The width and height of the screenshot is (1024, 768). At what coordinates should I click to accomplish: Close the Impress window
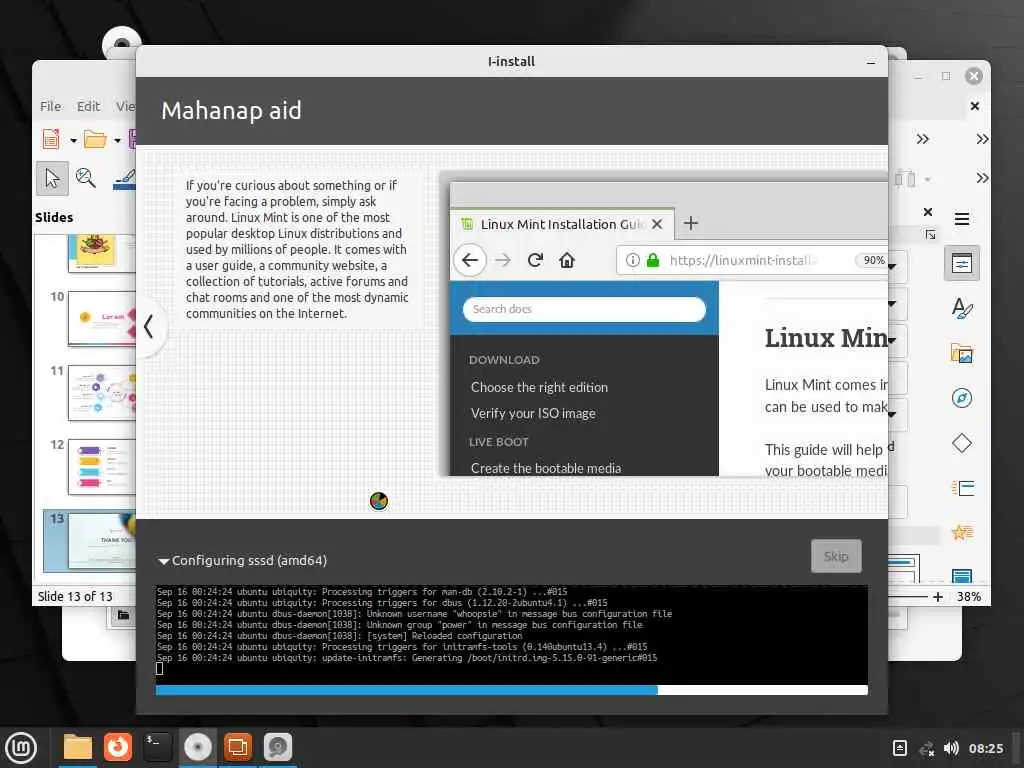(x=974, y=76)
